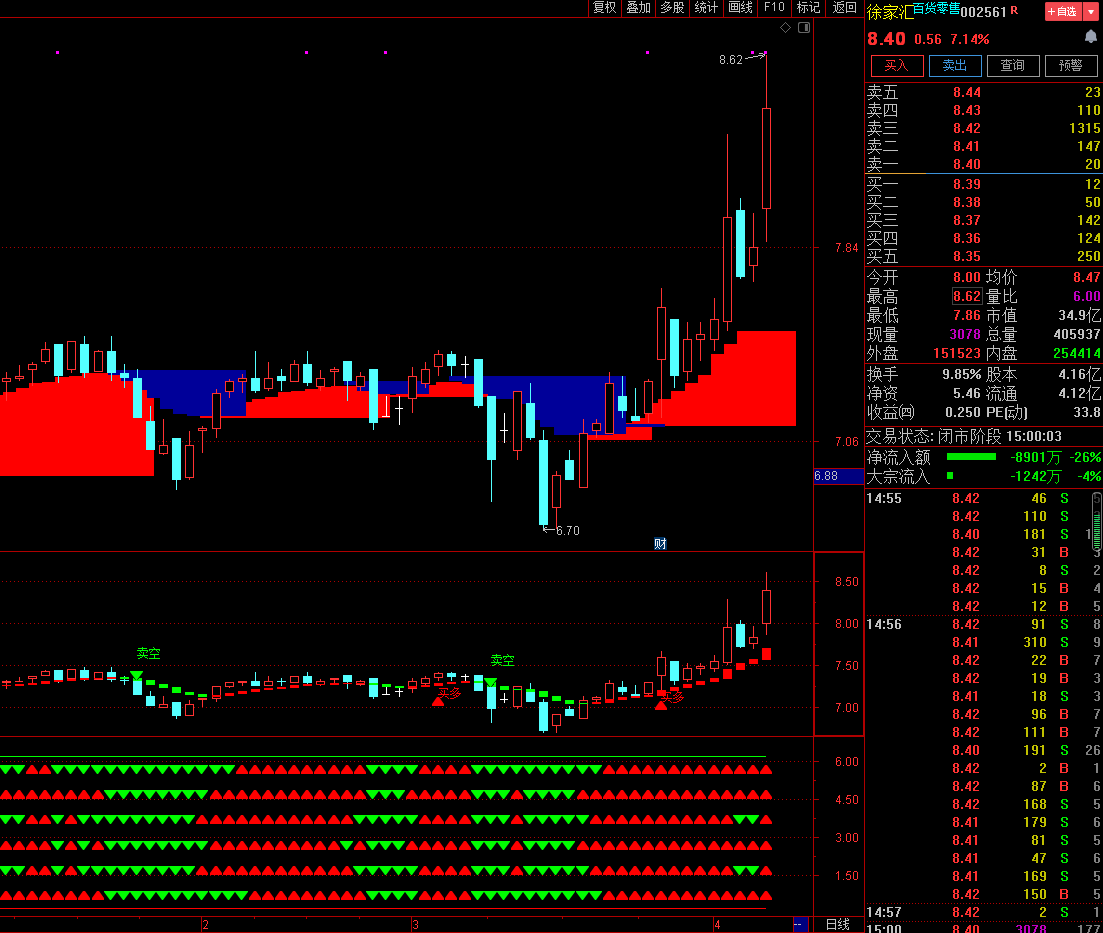Select the 画线 drawing tool
This screenshot has width=1103, height=933.
[740, 8]
